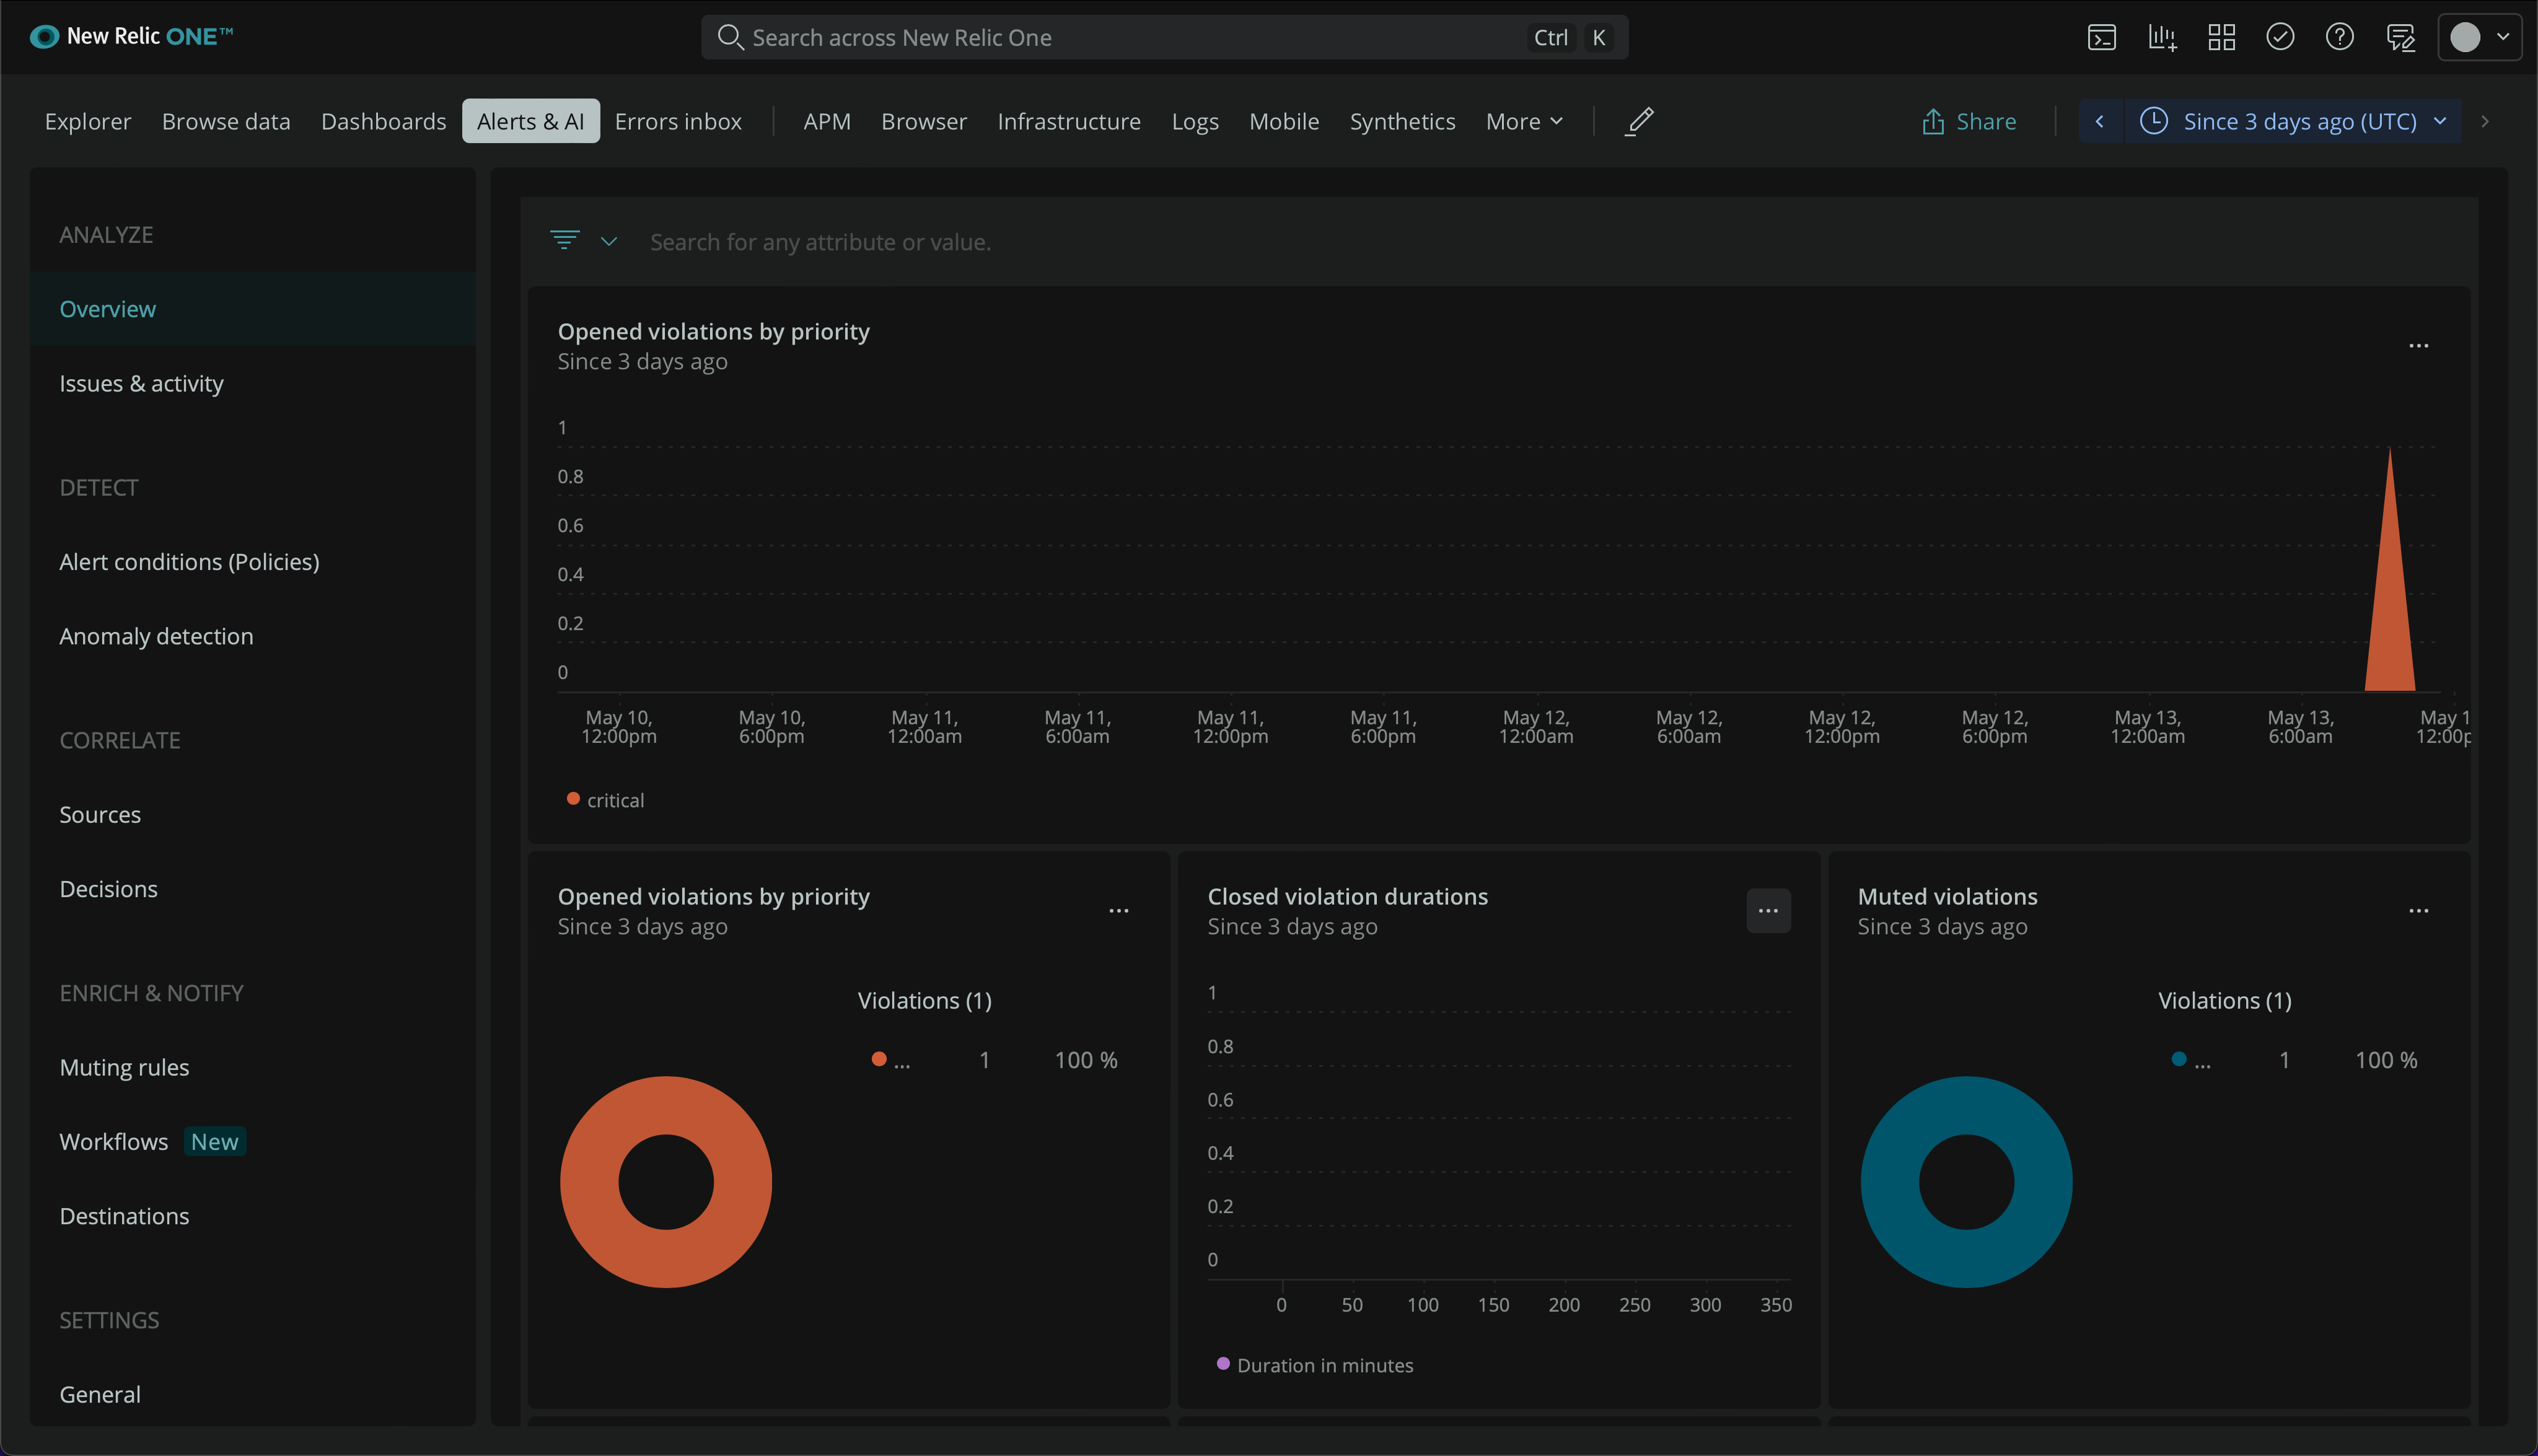Click the pencil edit navigation icon
Viewport: 2538px width, 1456px height.
coord(1639,121)
